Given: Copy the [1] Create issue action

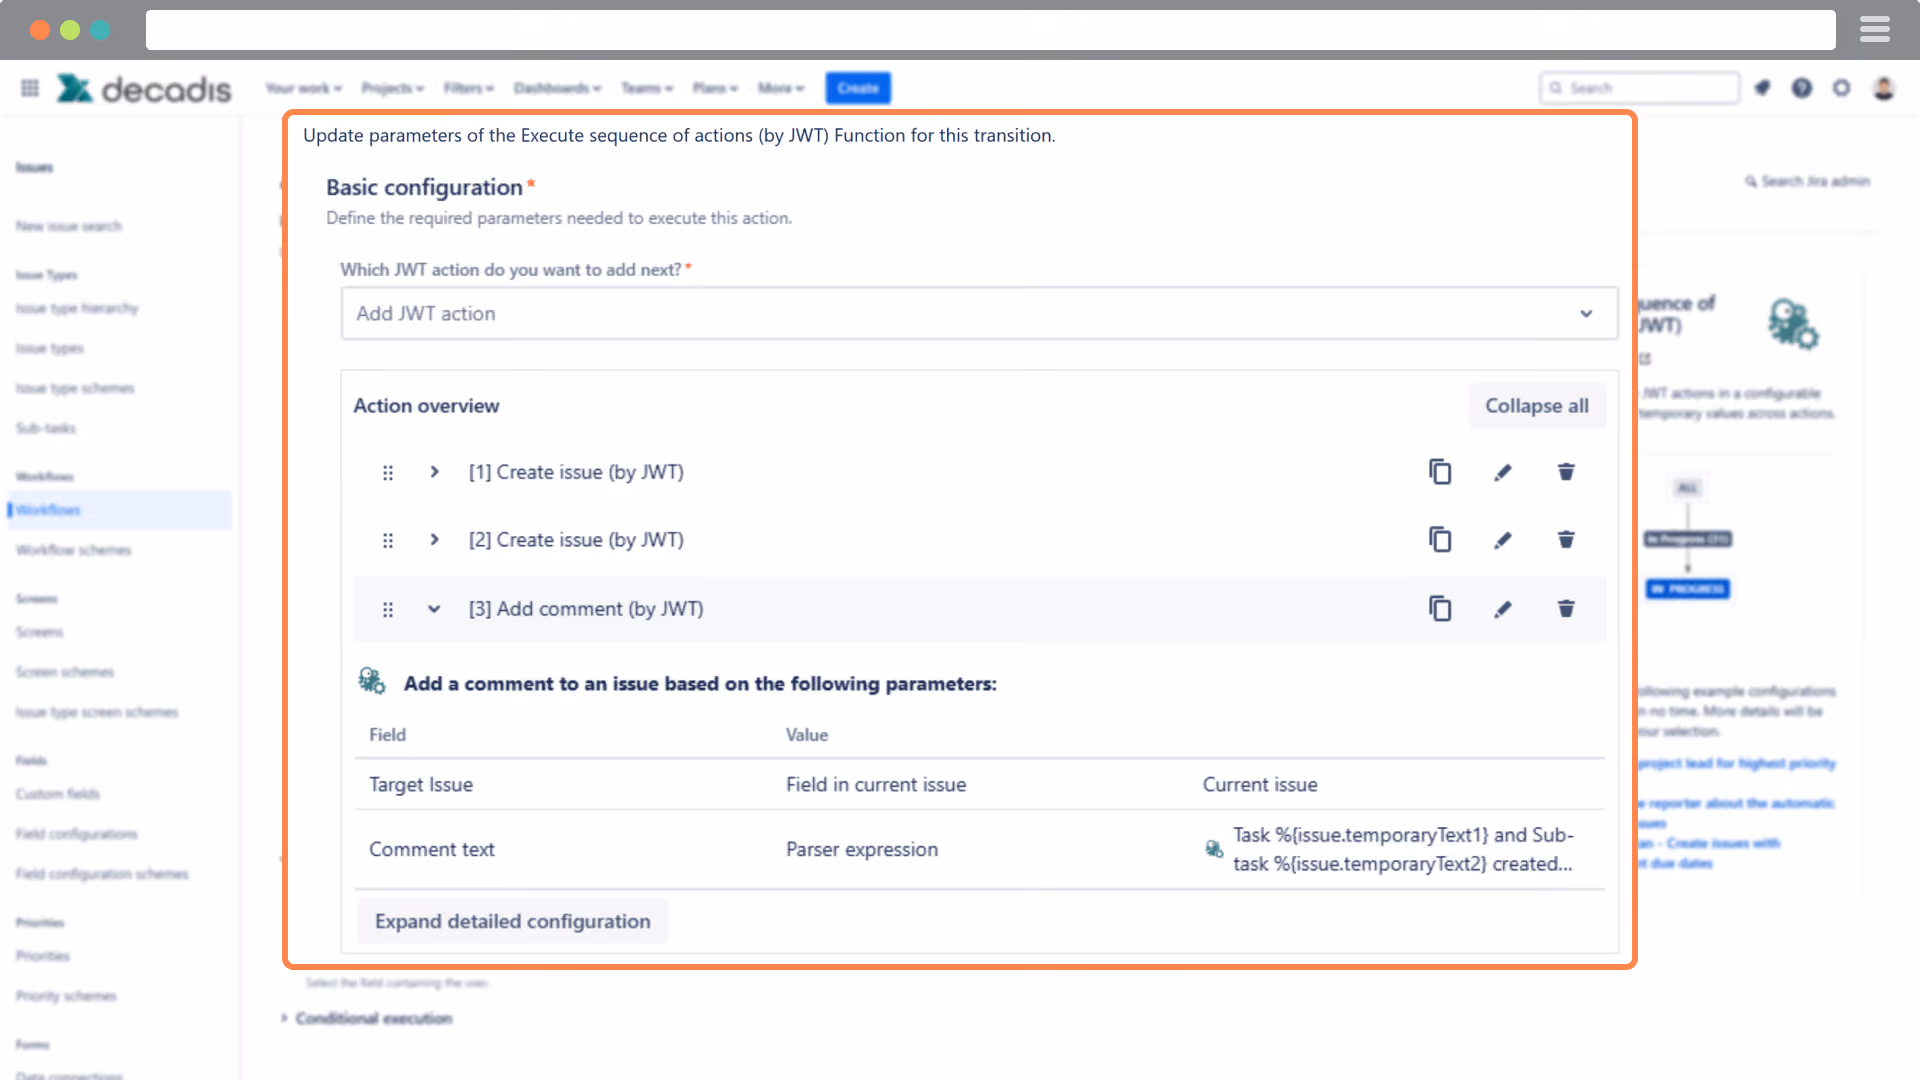Looking at the screenshot, I should (x=1440, y=472).
